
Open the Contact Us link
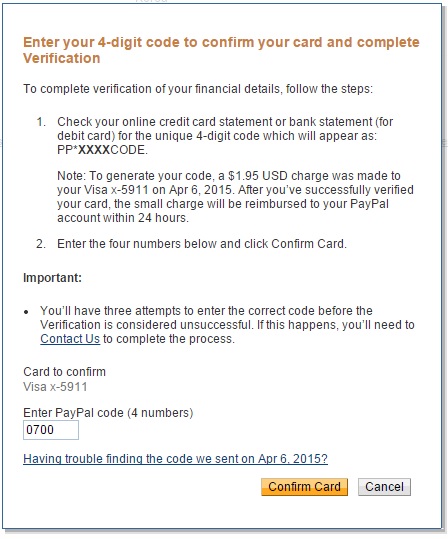[70, 339]
